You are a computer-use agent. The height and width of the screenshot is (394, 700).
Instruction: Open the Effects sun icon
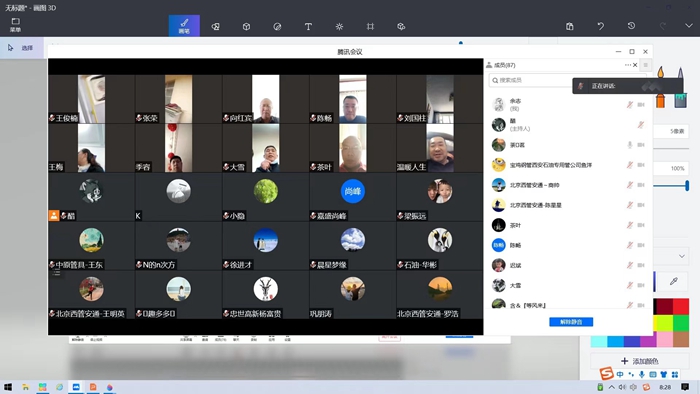tap(339, 26)
